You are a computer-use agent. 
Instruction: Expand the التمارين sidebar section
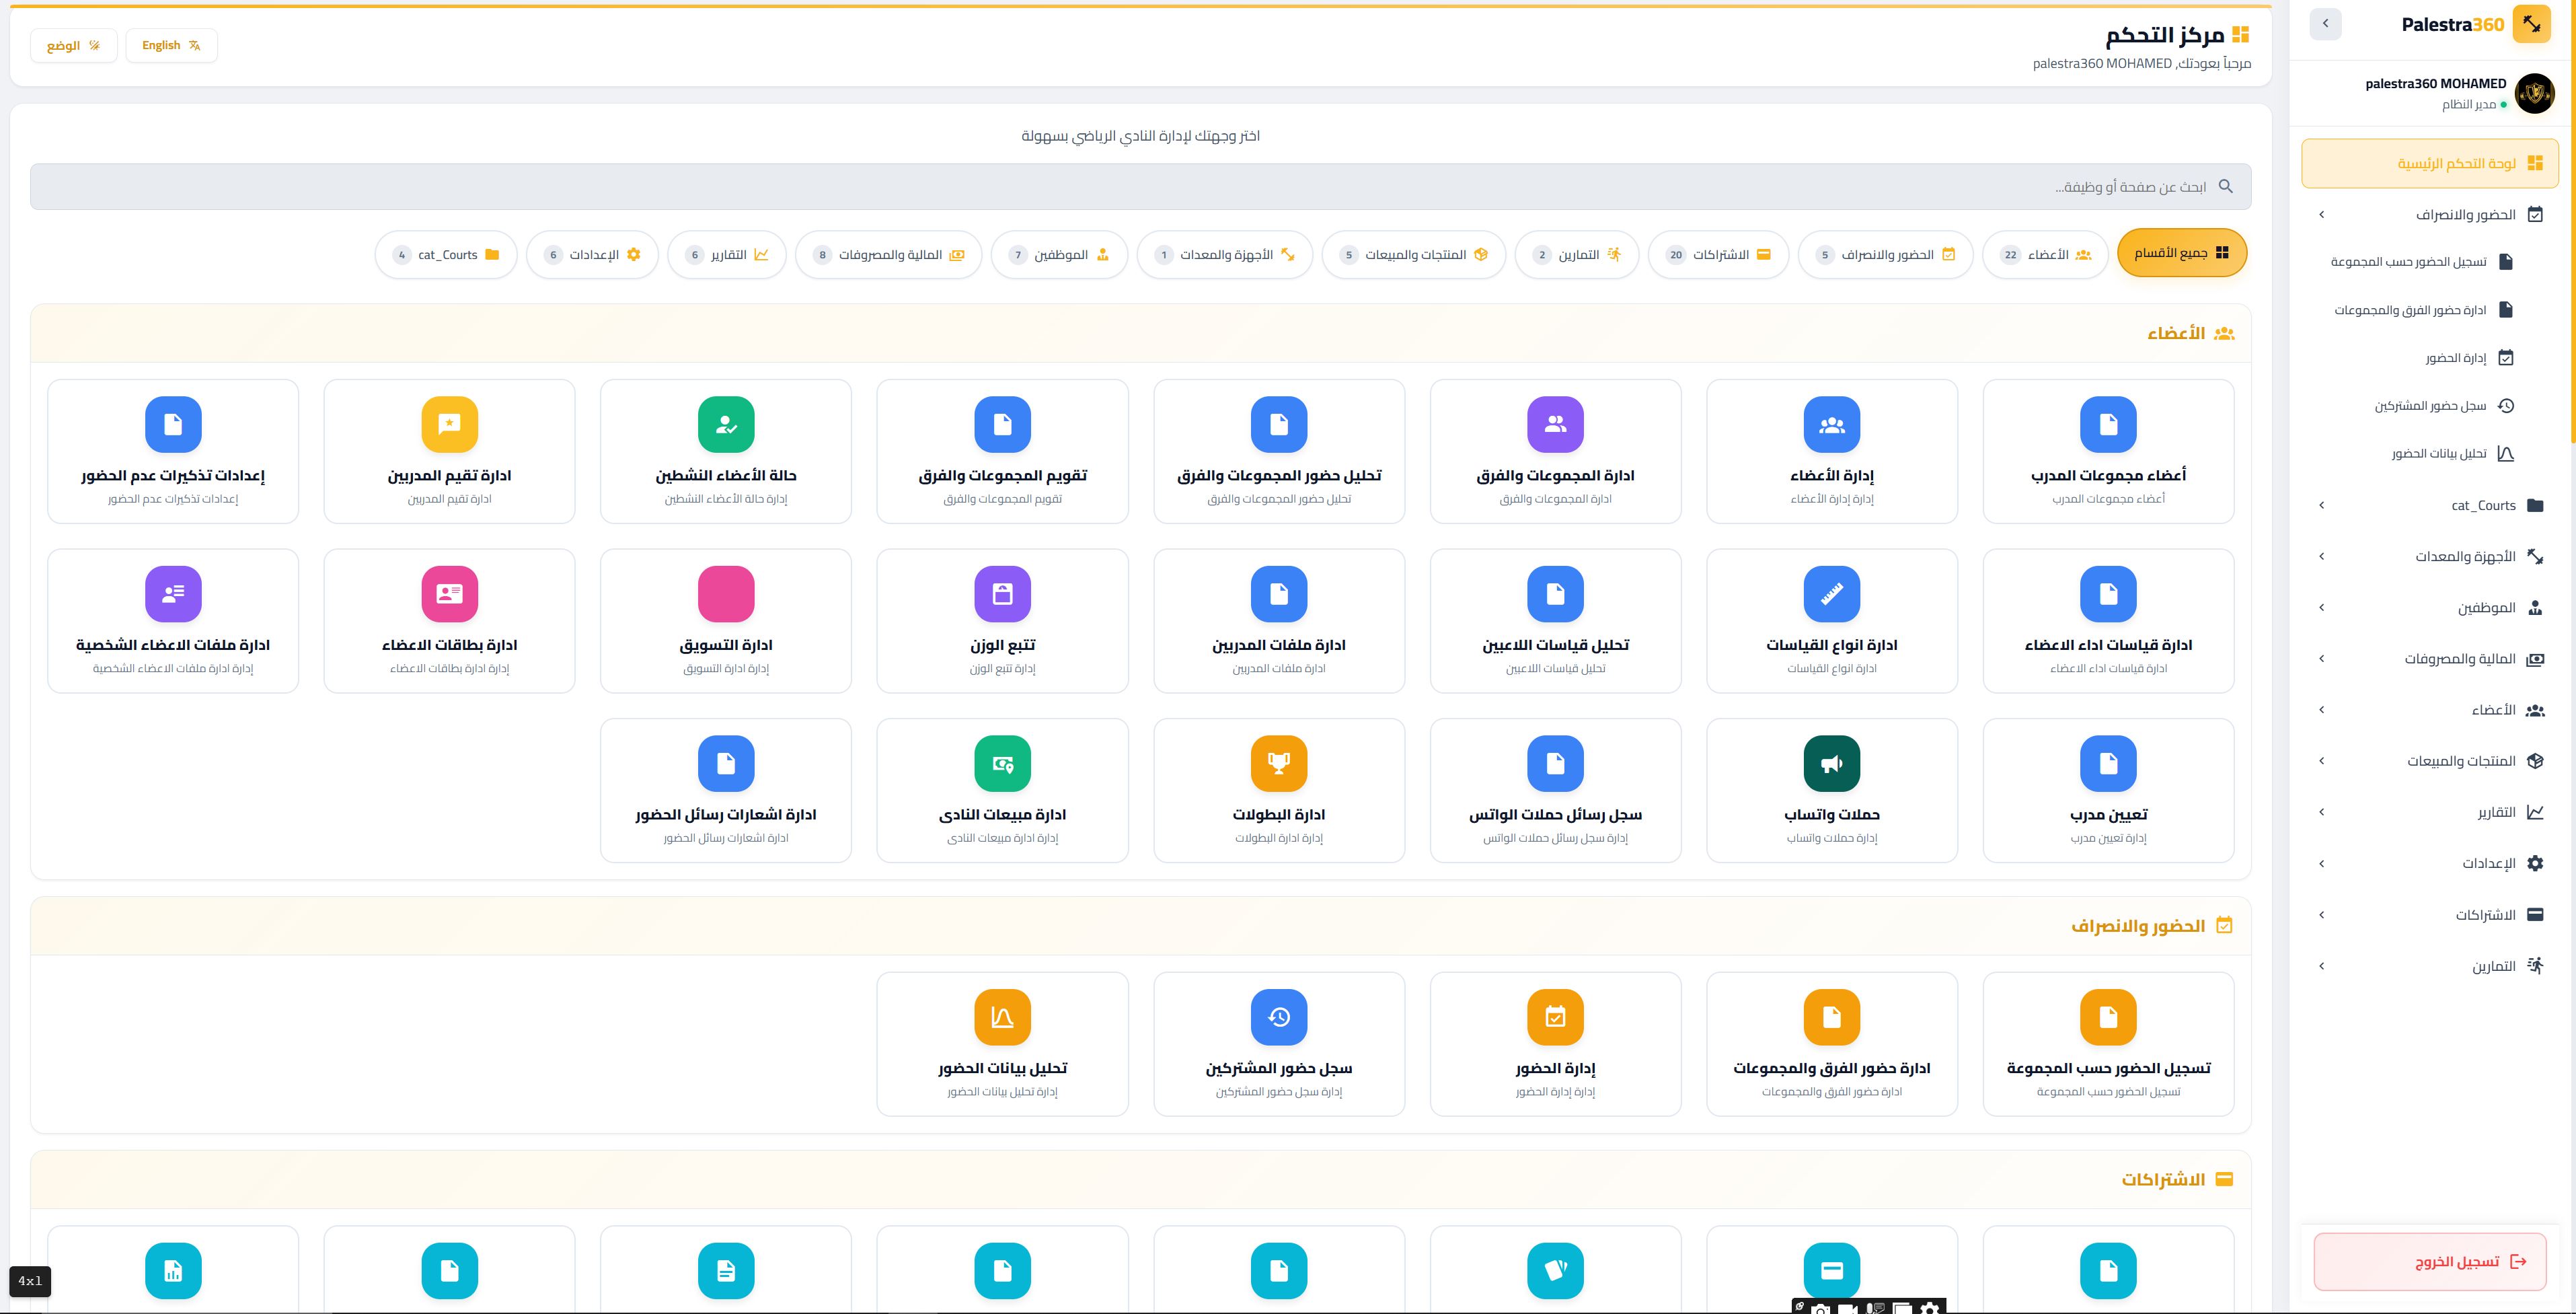(2429, 965)
